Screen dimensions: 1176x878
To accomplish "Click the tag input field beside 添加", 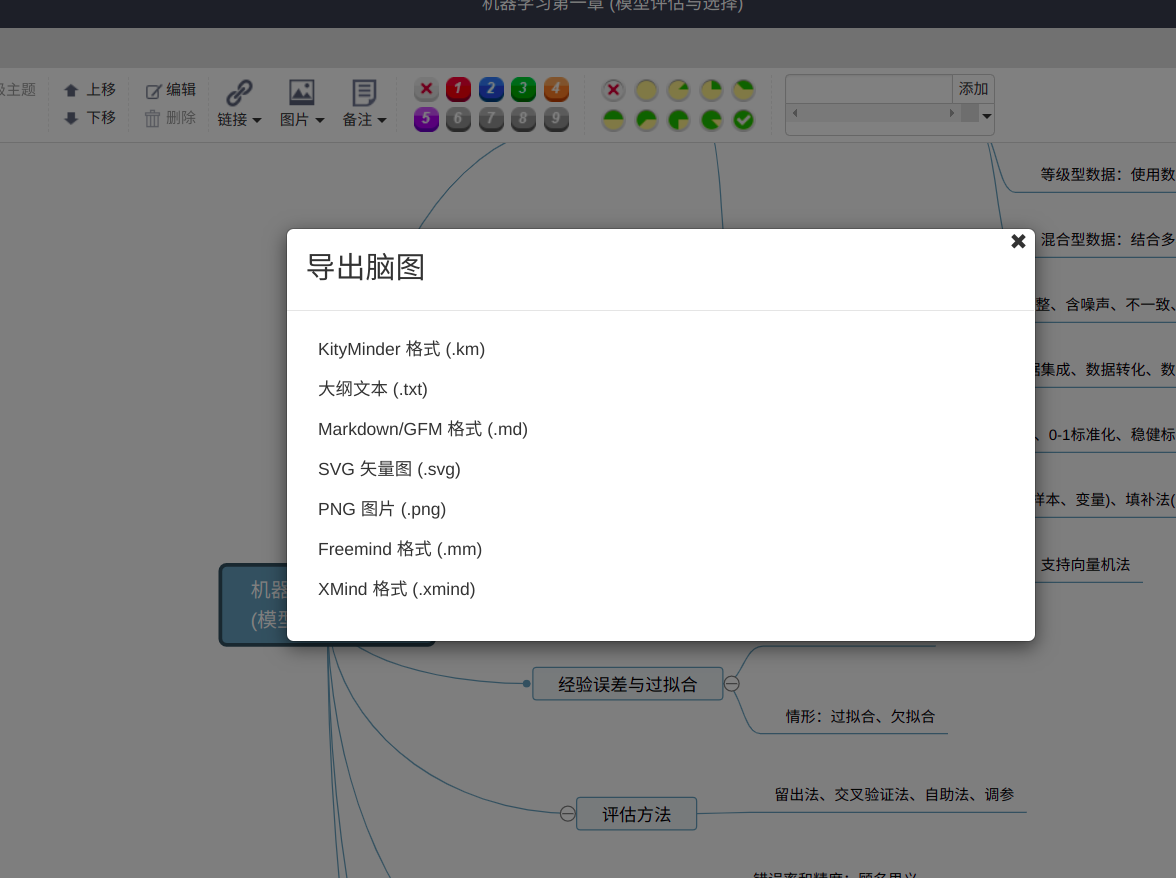I will 868,89.
